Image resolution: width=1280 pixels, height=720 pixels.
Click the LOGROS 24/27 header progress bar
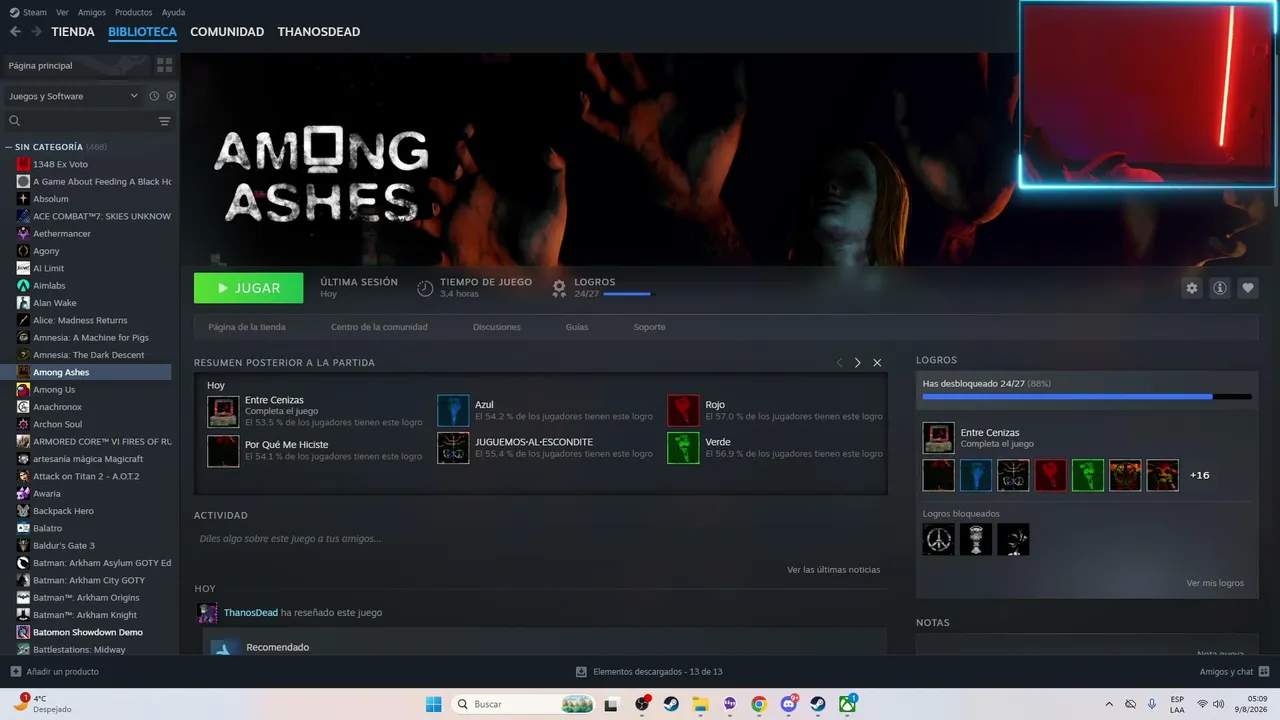pos(627,294)
